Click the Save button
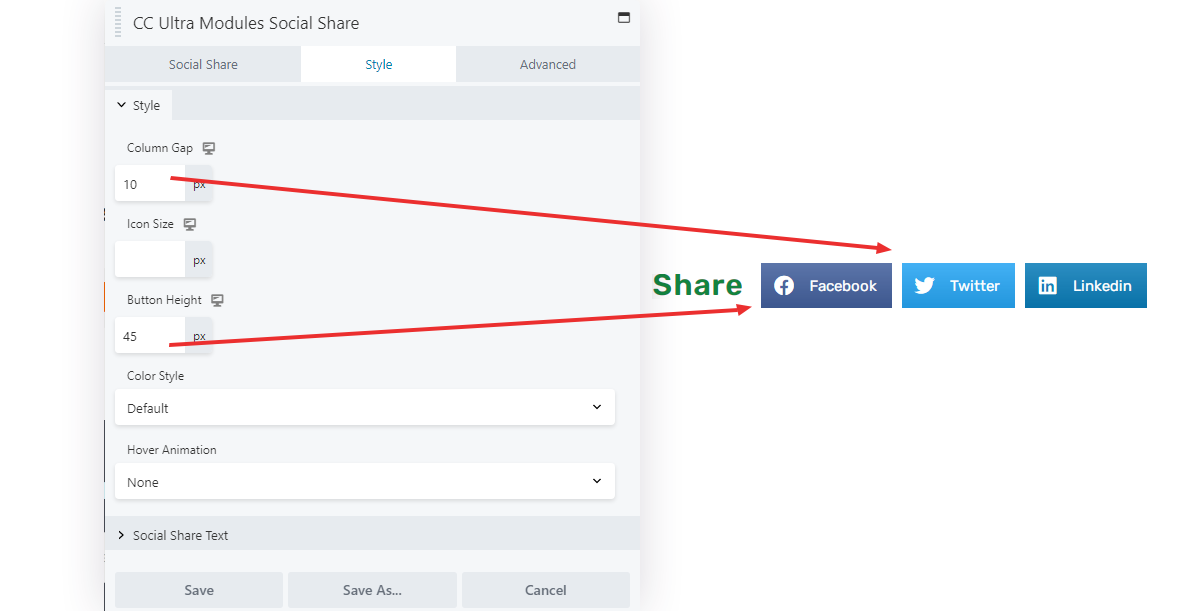Image resolution: width=1187 pixels, height=611 pixels. 199,590
